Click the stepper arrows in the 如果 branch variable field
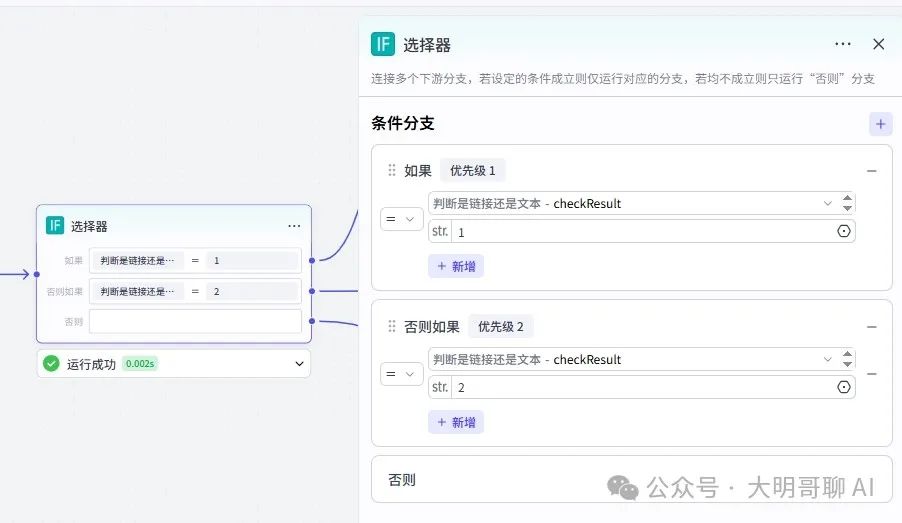 tap(847, 203)
